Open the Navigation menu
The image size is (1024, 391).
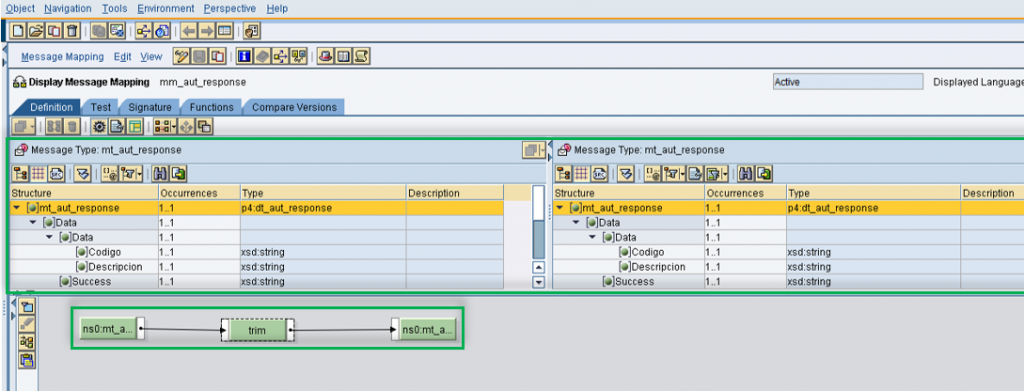[68, 8]
